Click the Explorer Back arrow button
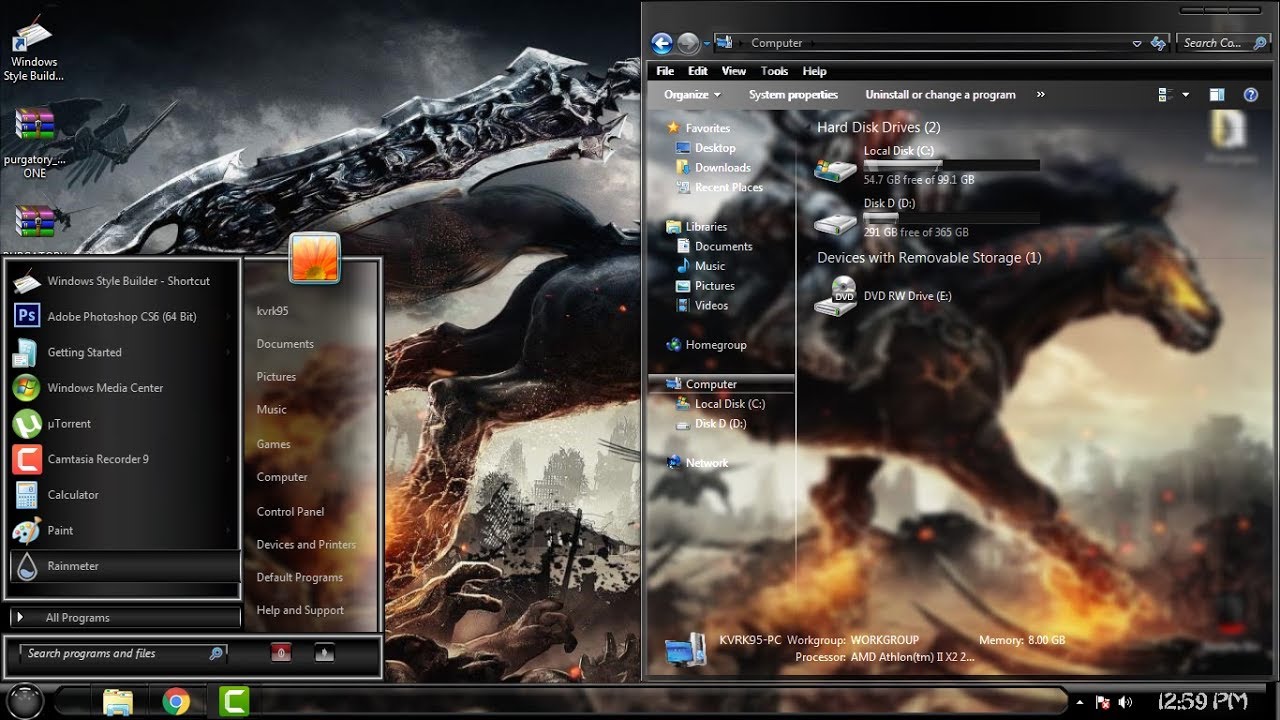The width and height of the screenshot is (1280, 720). pos(661,43)
